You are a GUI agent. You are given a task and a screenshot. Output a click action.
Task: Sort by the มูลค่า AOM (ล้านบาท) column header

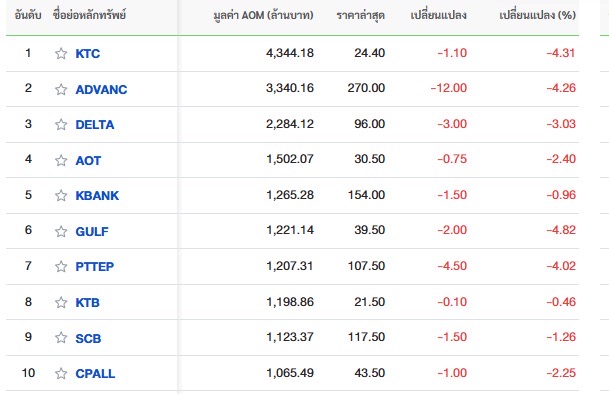coord(263,16)
